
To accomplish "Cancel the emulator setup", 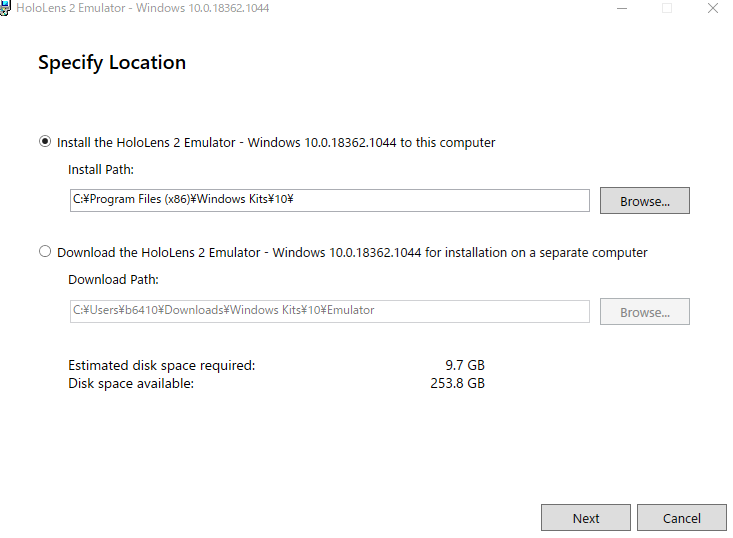I will tap(682, 517).
